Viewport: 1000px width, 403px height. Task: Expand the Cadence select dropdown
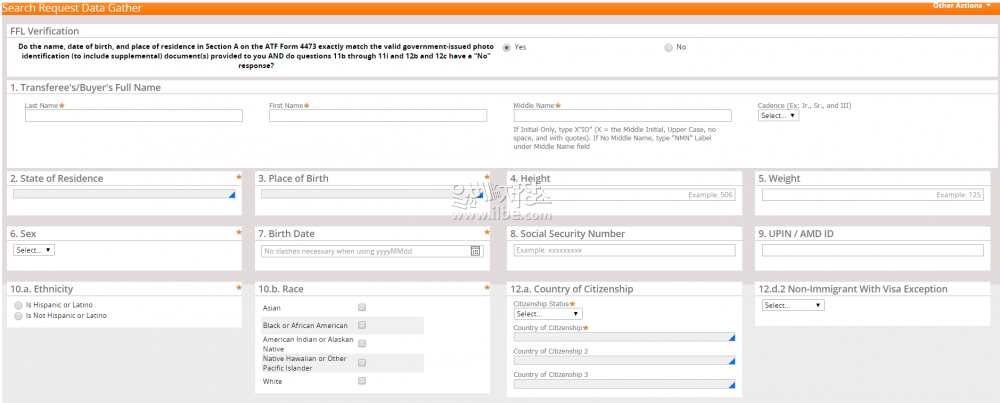click(778, 116)
